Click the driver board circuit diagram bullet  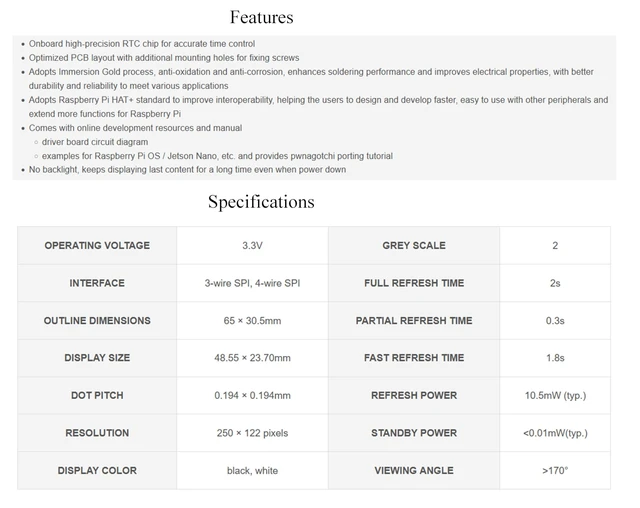(x=95, y=142)
